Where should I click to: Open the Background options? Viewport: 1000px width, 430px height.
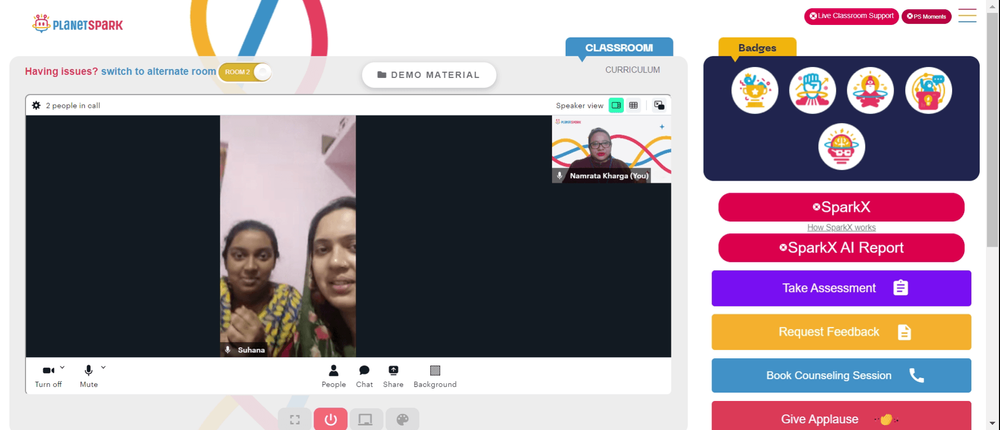click(435, 376)
